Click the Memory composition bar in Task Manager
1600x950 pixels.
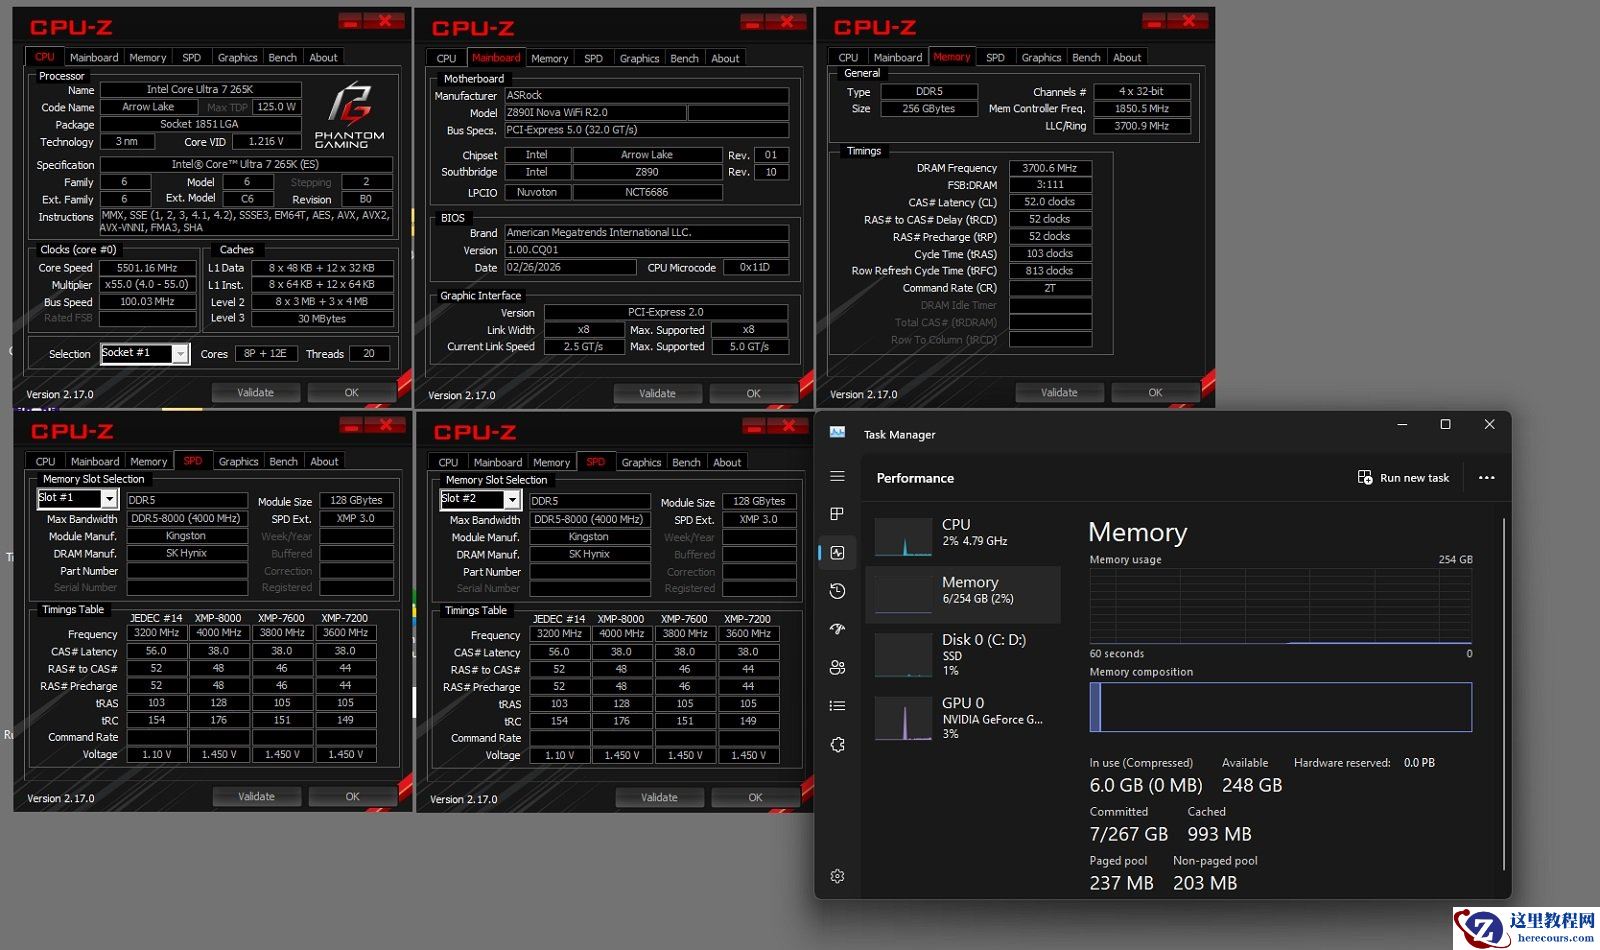pos(1280,707)
